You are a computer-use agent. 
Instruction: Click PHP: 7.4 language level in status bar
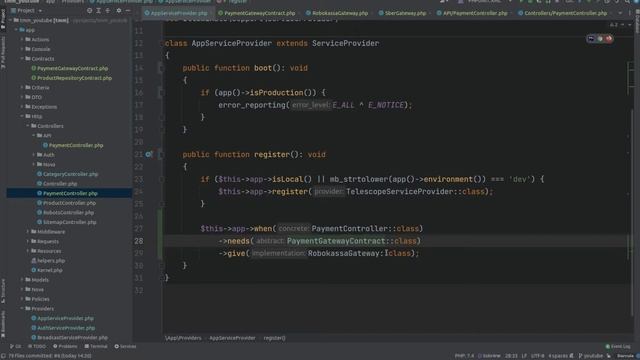(465, 356)
